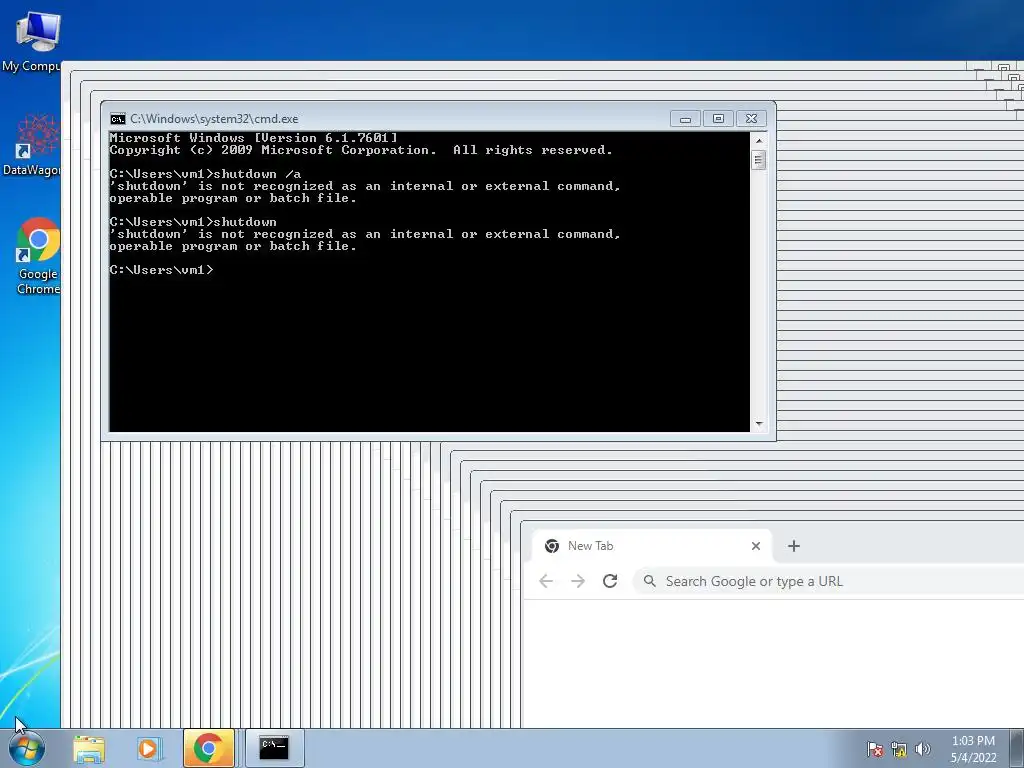Open the volume speaker tray icon
The width and height of the screenshot is (1024, 768).
pyautogui.click(x=922, y=749)
